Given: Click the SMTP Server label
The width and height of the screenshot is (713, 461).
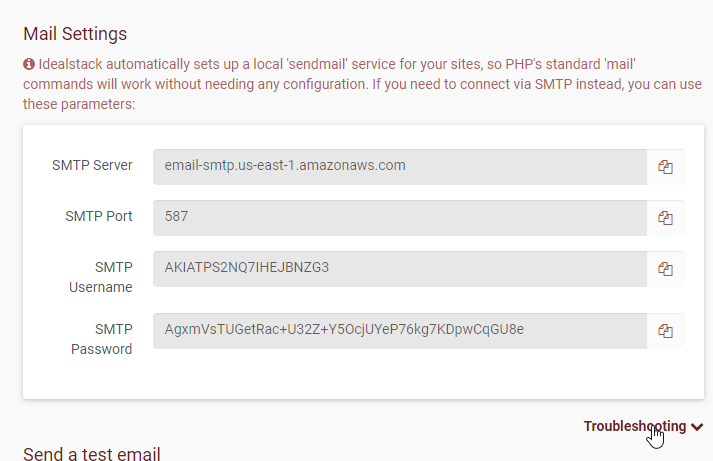Looking at the screenshot, I should (x=92, y=165).
